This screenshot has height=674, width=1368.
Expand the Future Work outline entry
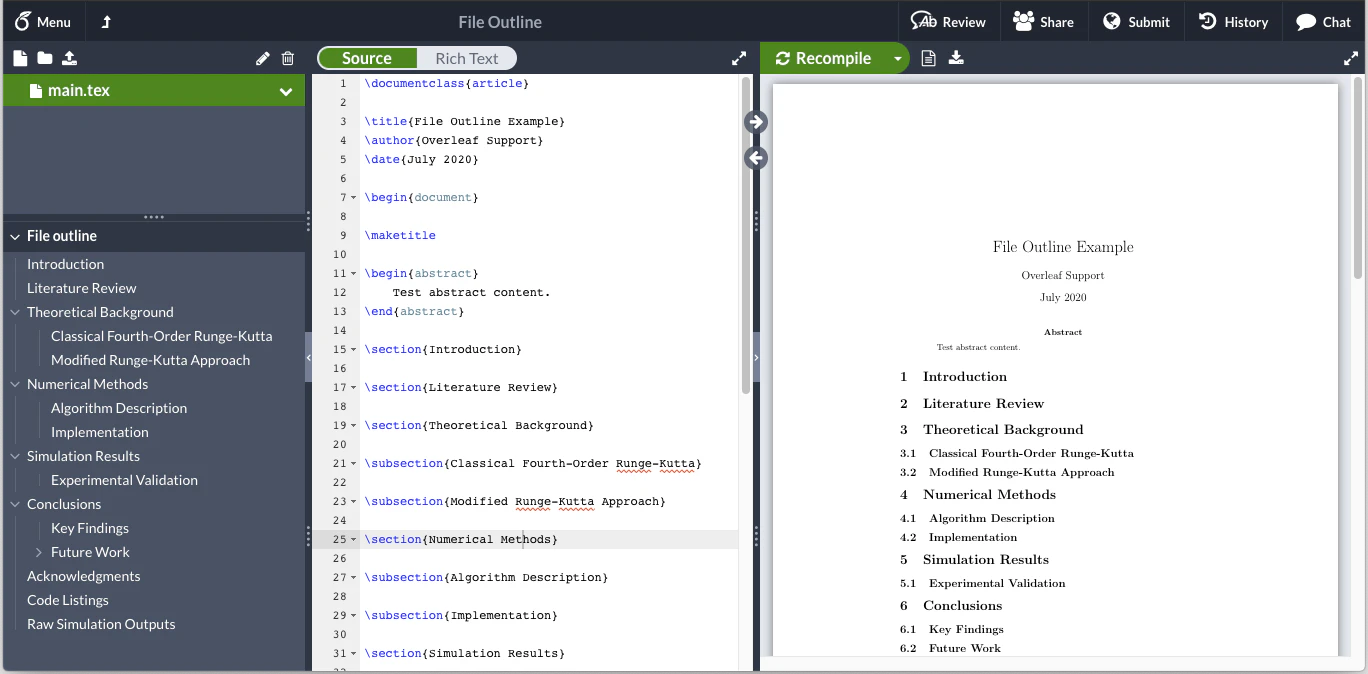click(x=37, y=552)
